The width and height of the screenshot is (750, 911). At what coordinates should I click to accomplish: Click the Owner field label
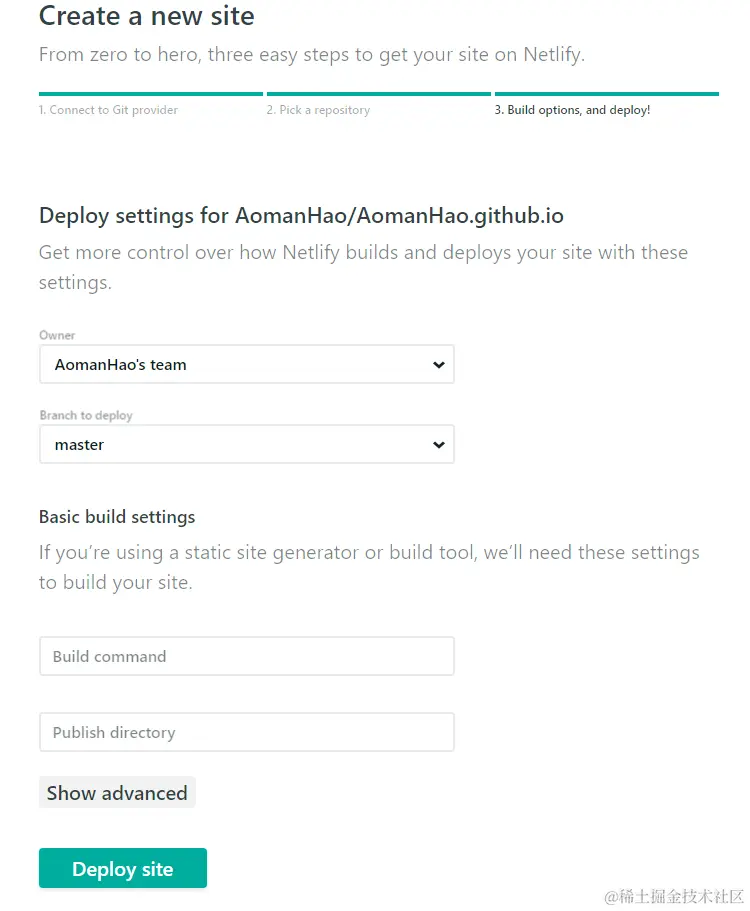click(57, 335)
